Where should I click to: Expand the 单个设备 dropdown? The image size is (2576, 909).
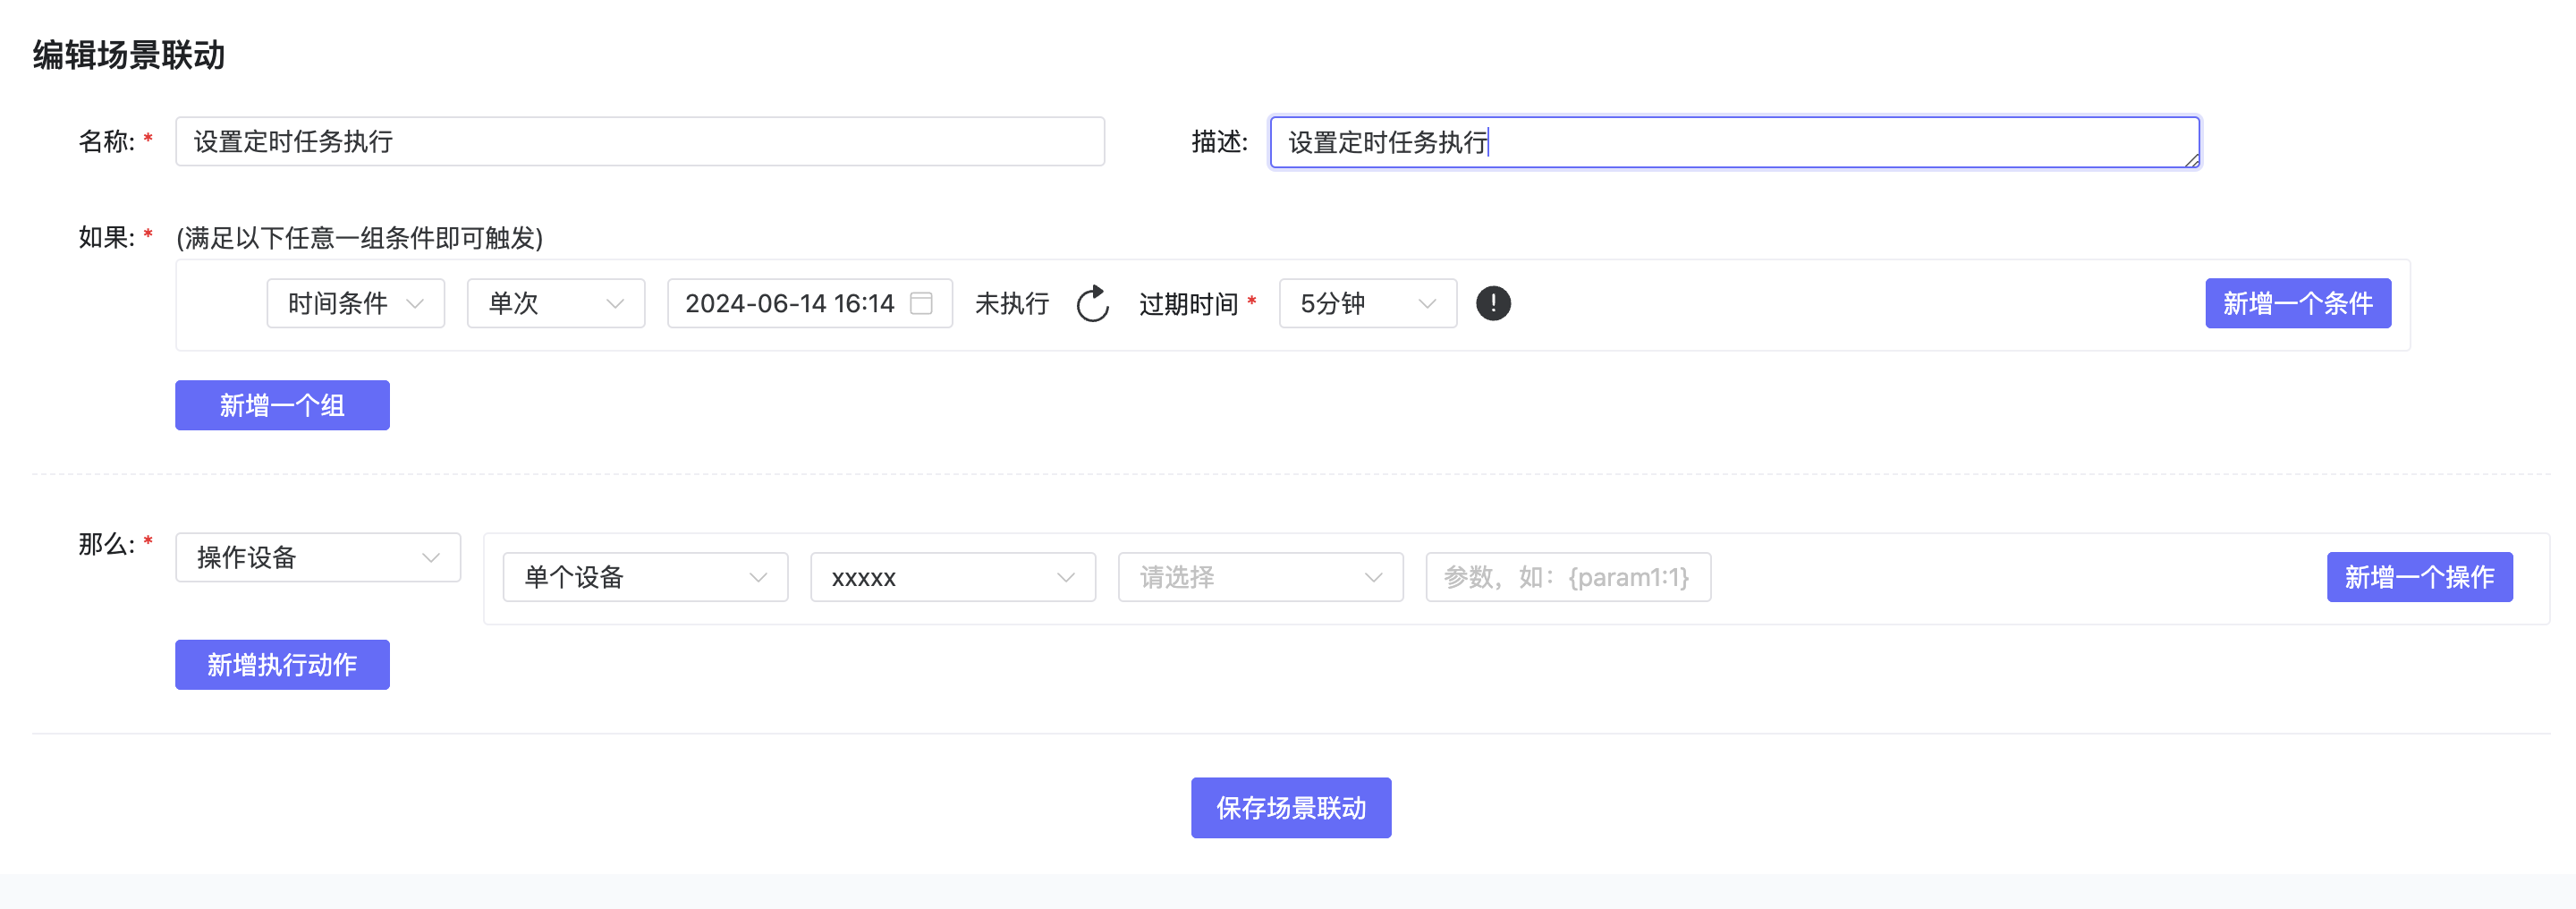645,577
